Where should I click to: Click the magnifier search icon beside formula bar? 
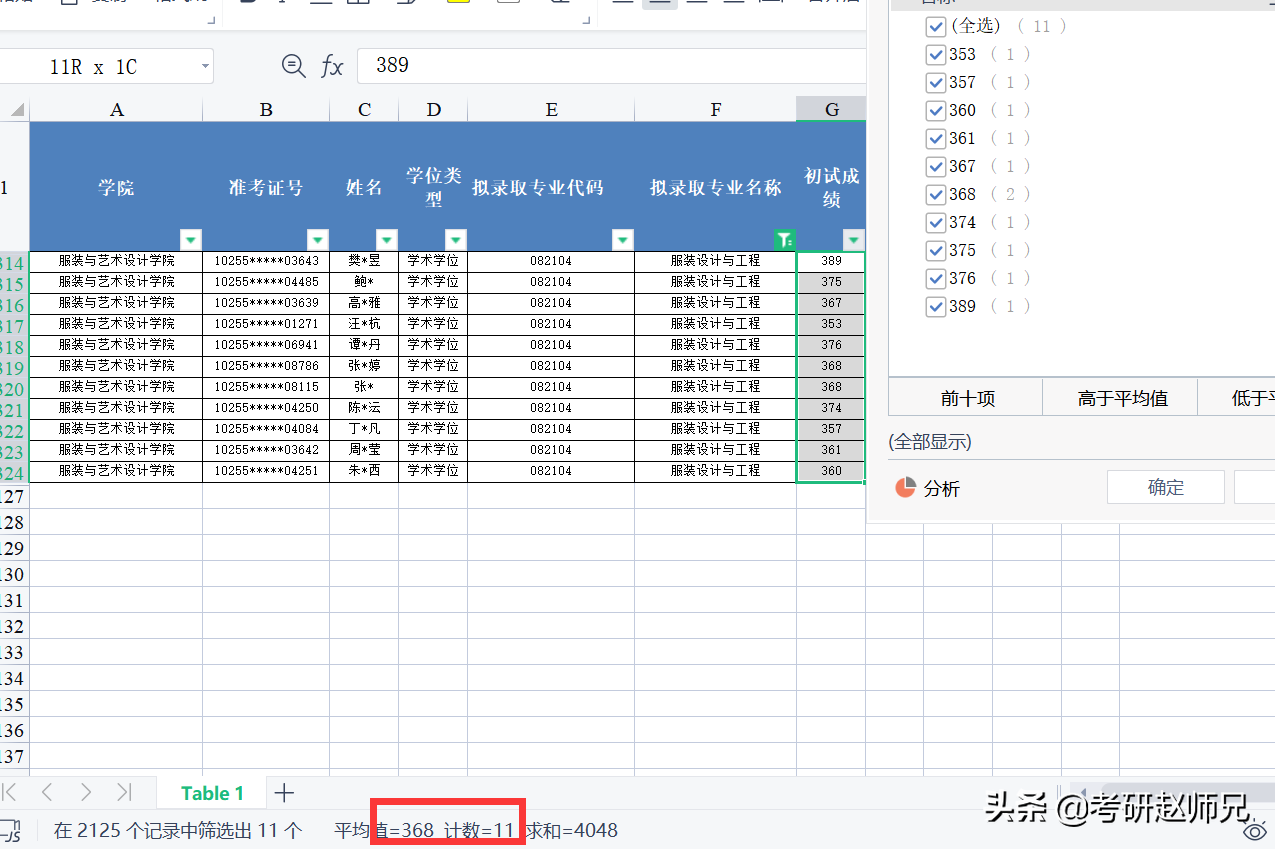(x=293, y=65)
